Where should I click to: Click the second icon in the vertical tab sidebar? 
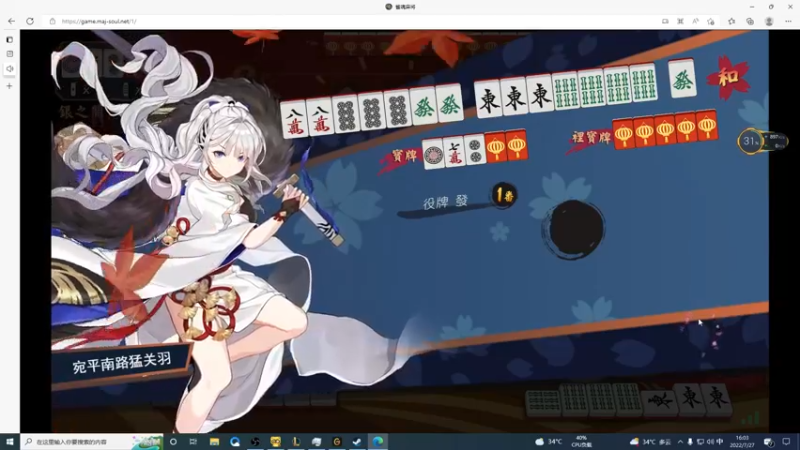pos(10,54)
